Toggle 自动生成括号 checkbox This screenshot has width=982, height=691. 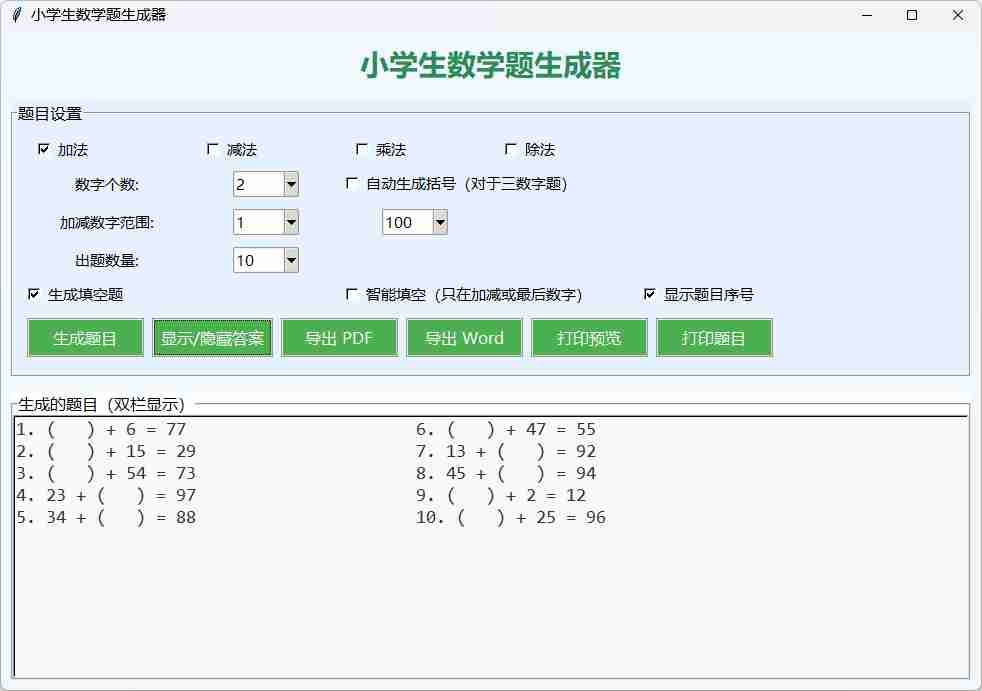(x=352, y=183)
